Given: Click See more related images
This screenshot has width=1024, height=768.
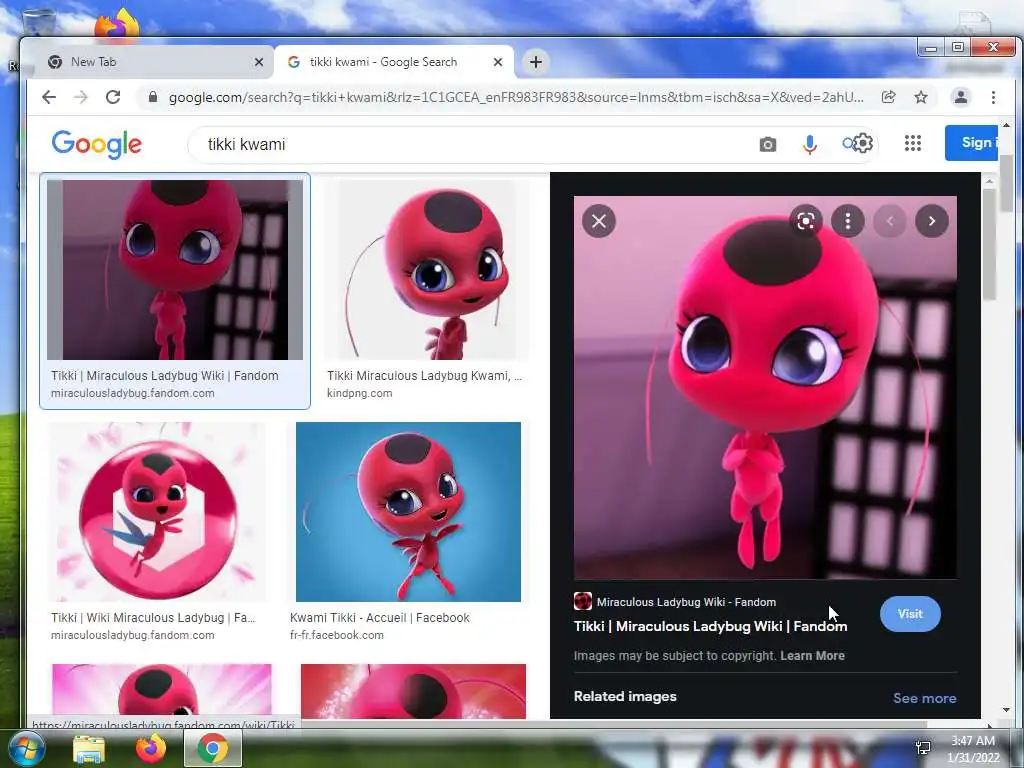Looking at the screenshot, I should click(x=924, y=698).
